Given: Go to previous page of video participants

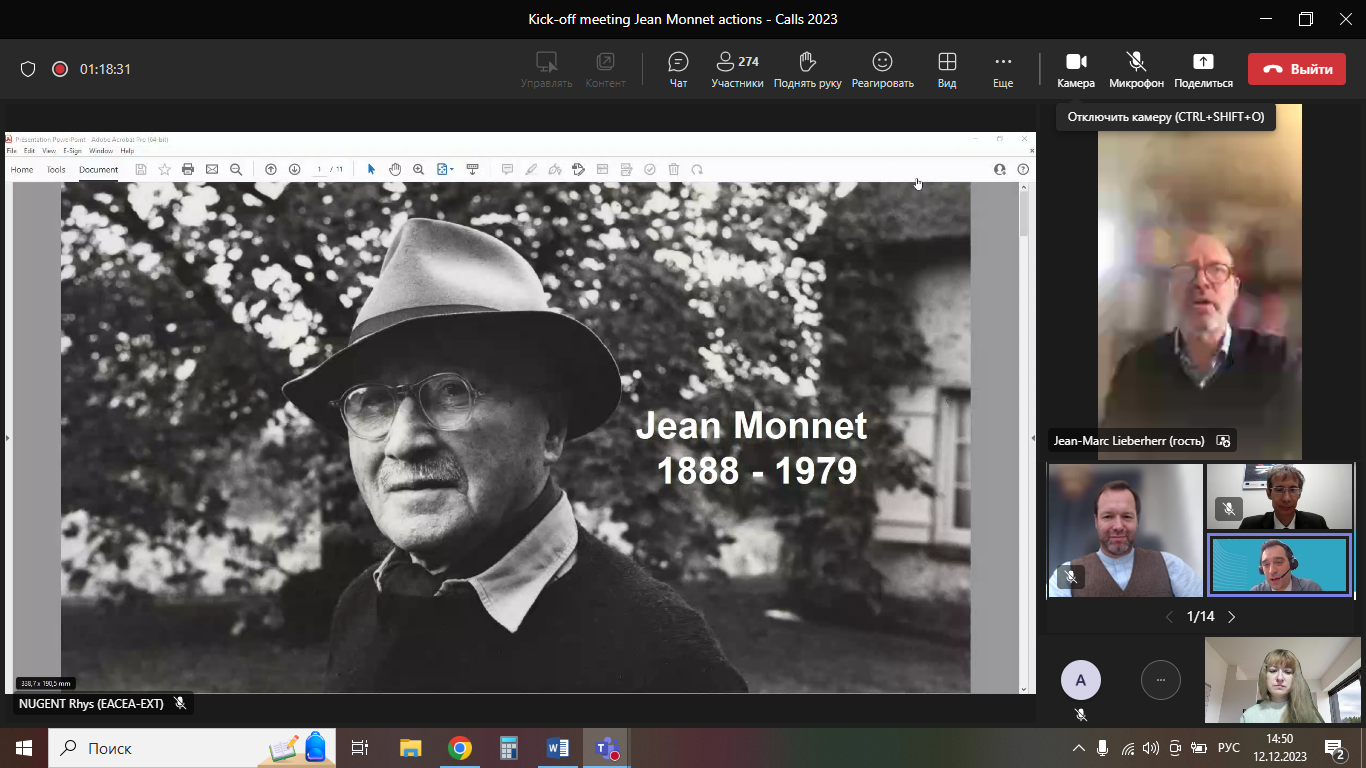Looking at the screenshot, I should coord(1169,617).
